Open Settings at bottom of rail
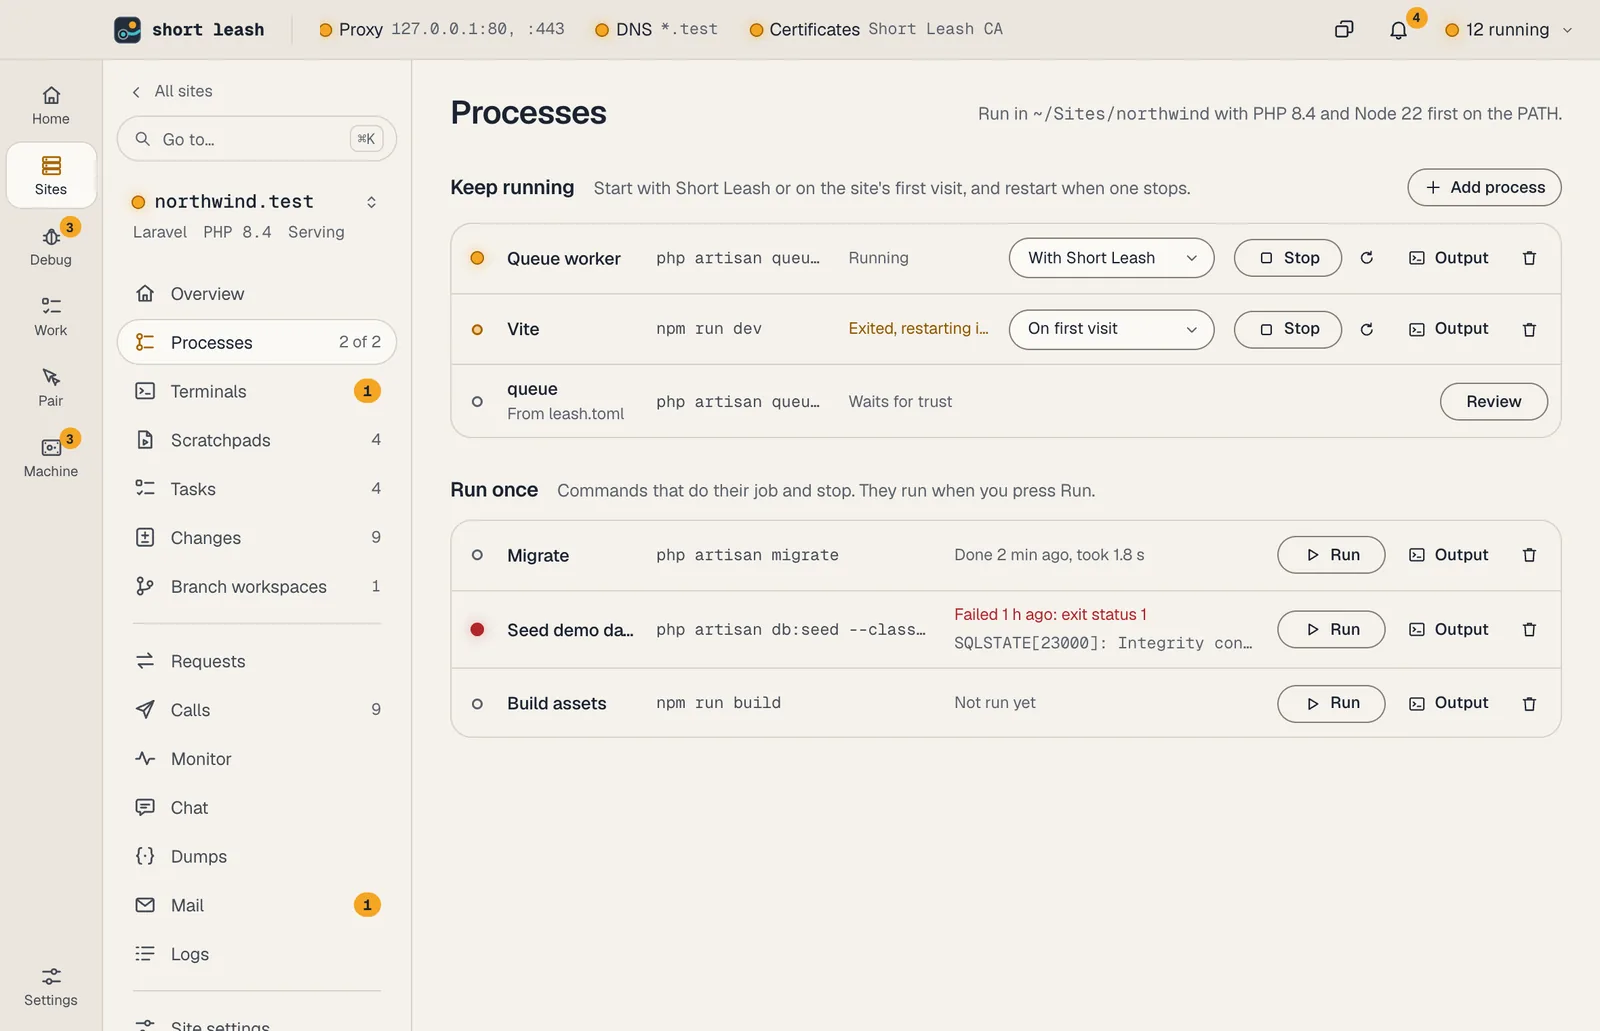Image resolution: width=1600 pixels, height=1031 pixels. pyautogui.click(x=51, y=986)
